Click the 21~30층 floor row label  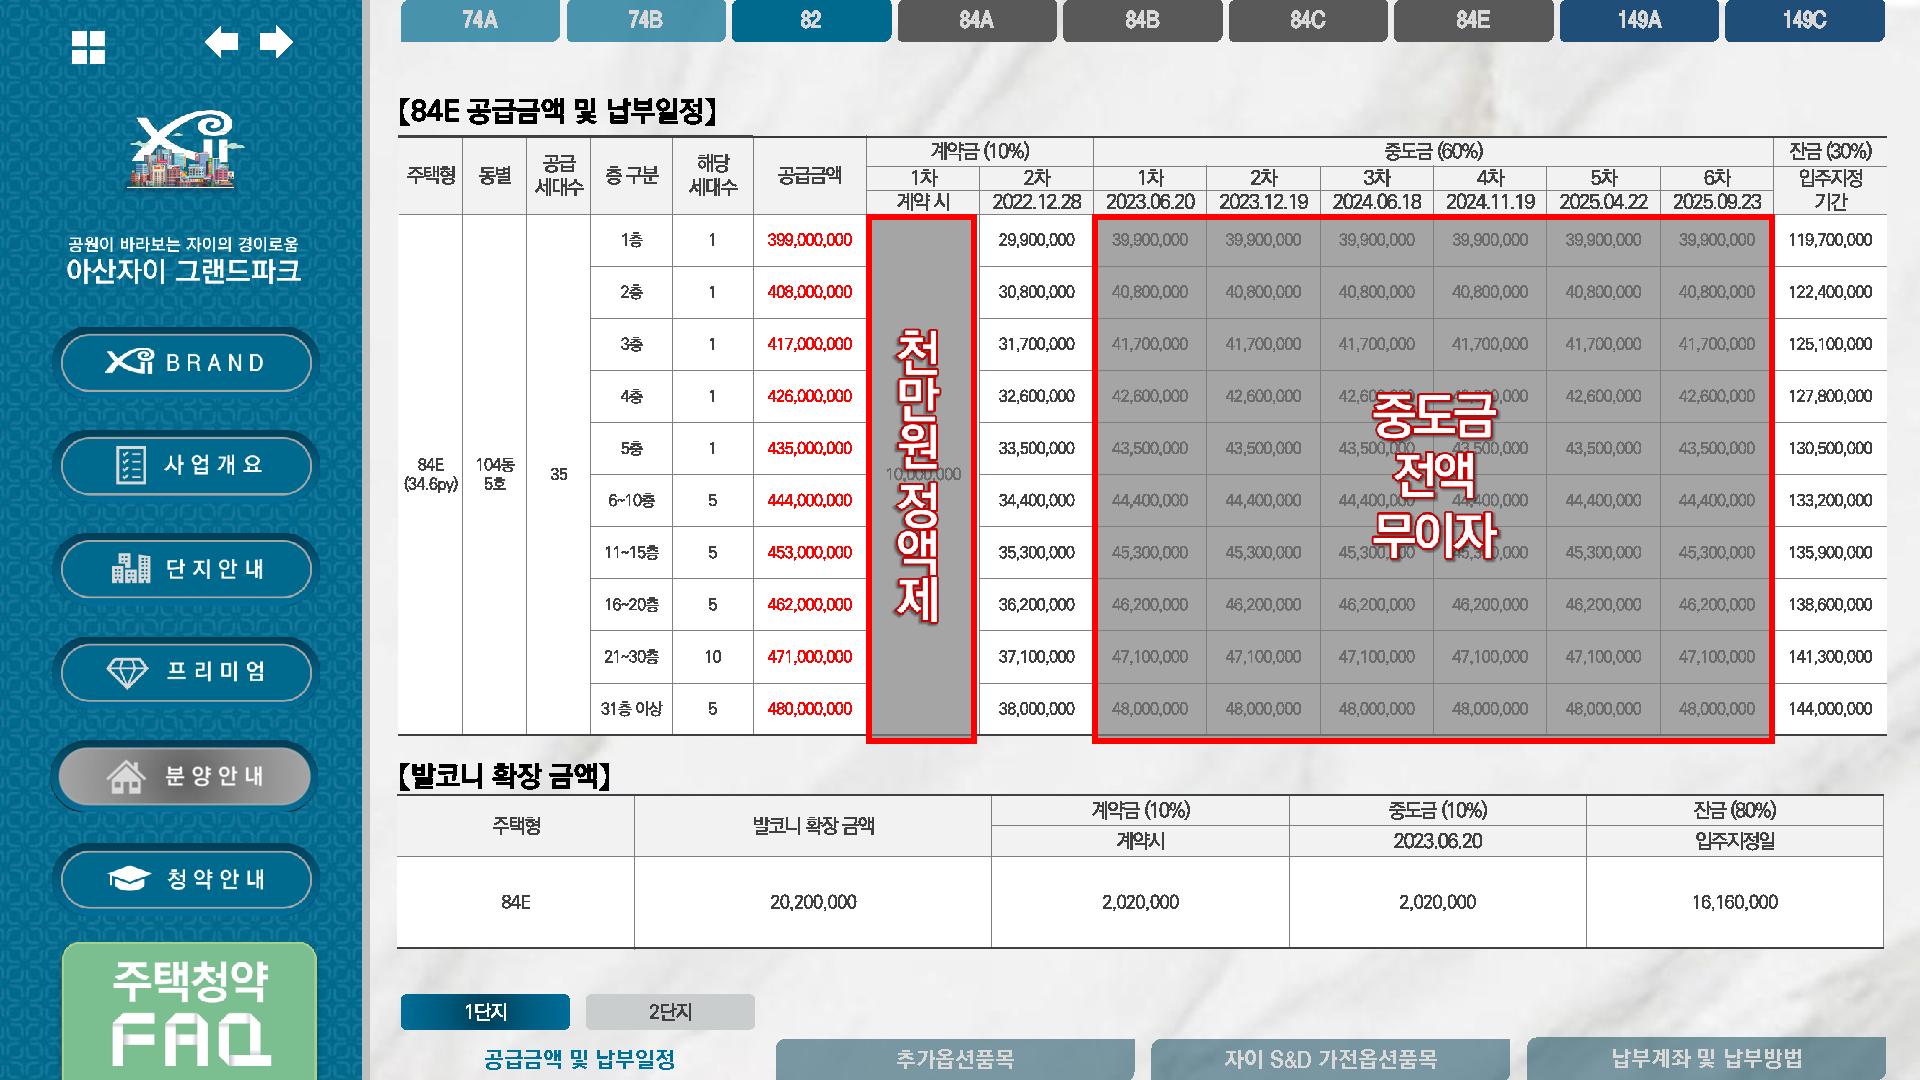click(631, 657)
